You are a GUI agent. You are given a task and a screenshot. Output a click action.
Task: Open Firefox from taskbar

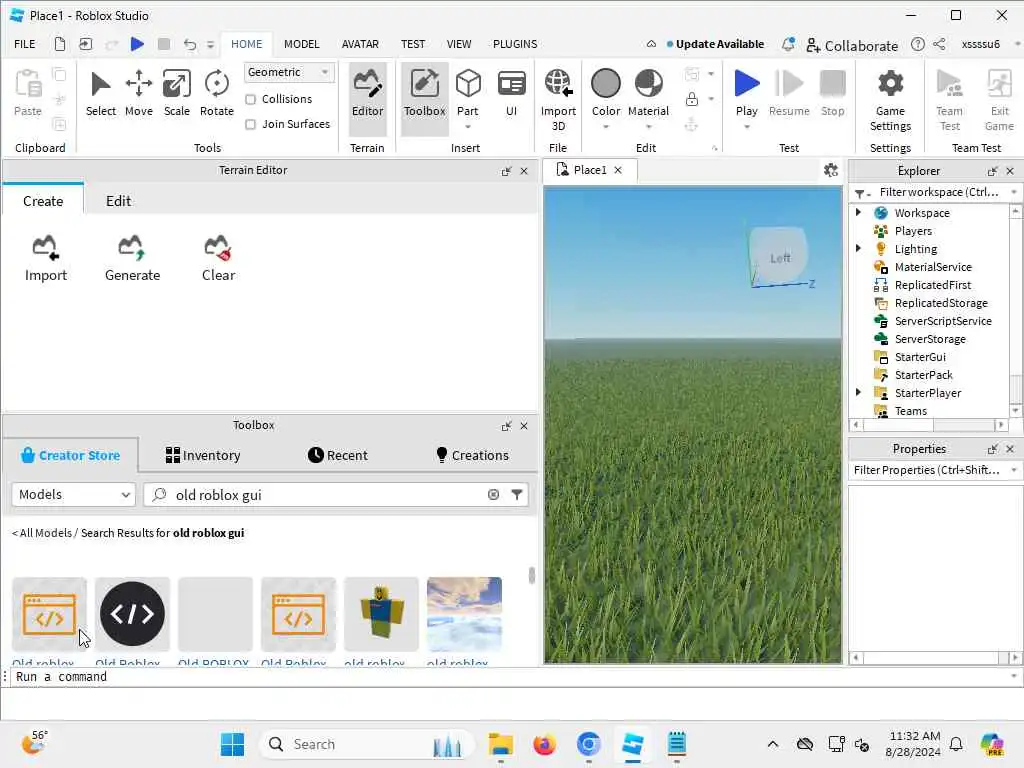tap(544, 744)
